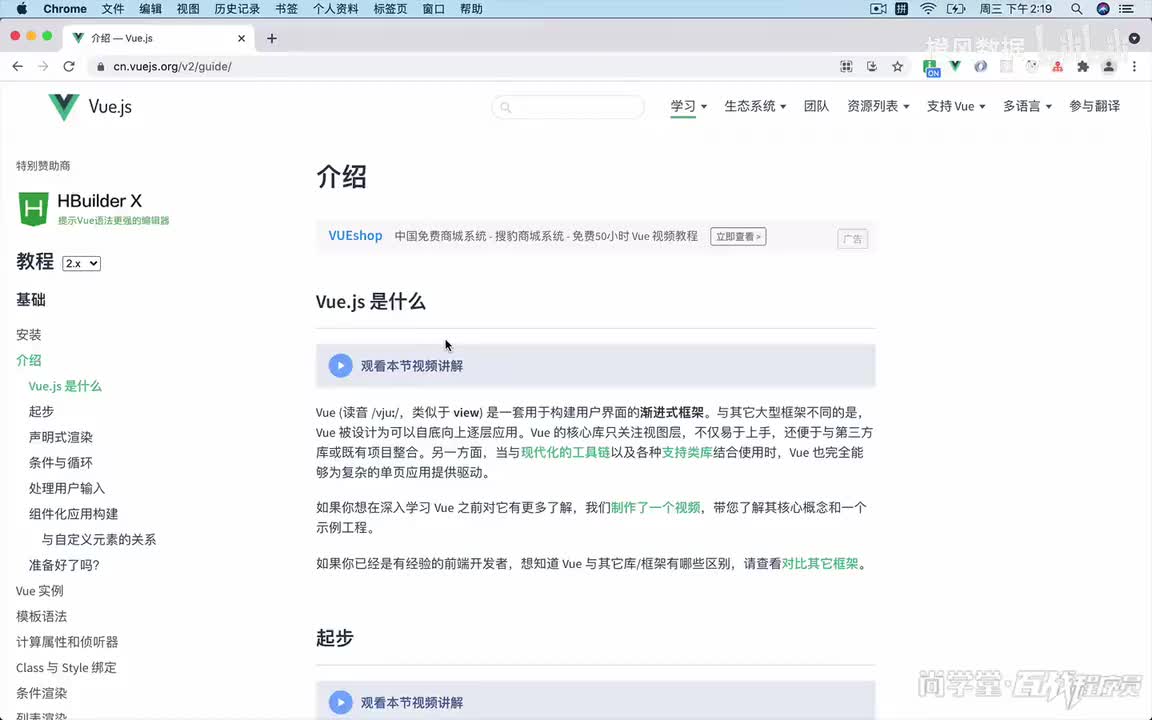This screenshot has width=1152, height=720.
Task: Open the 团队 page link
Action: 816,107
